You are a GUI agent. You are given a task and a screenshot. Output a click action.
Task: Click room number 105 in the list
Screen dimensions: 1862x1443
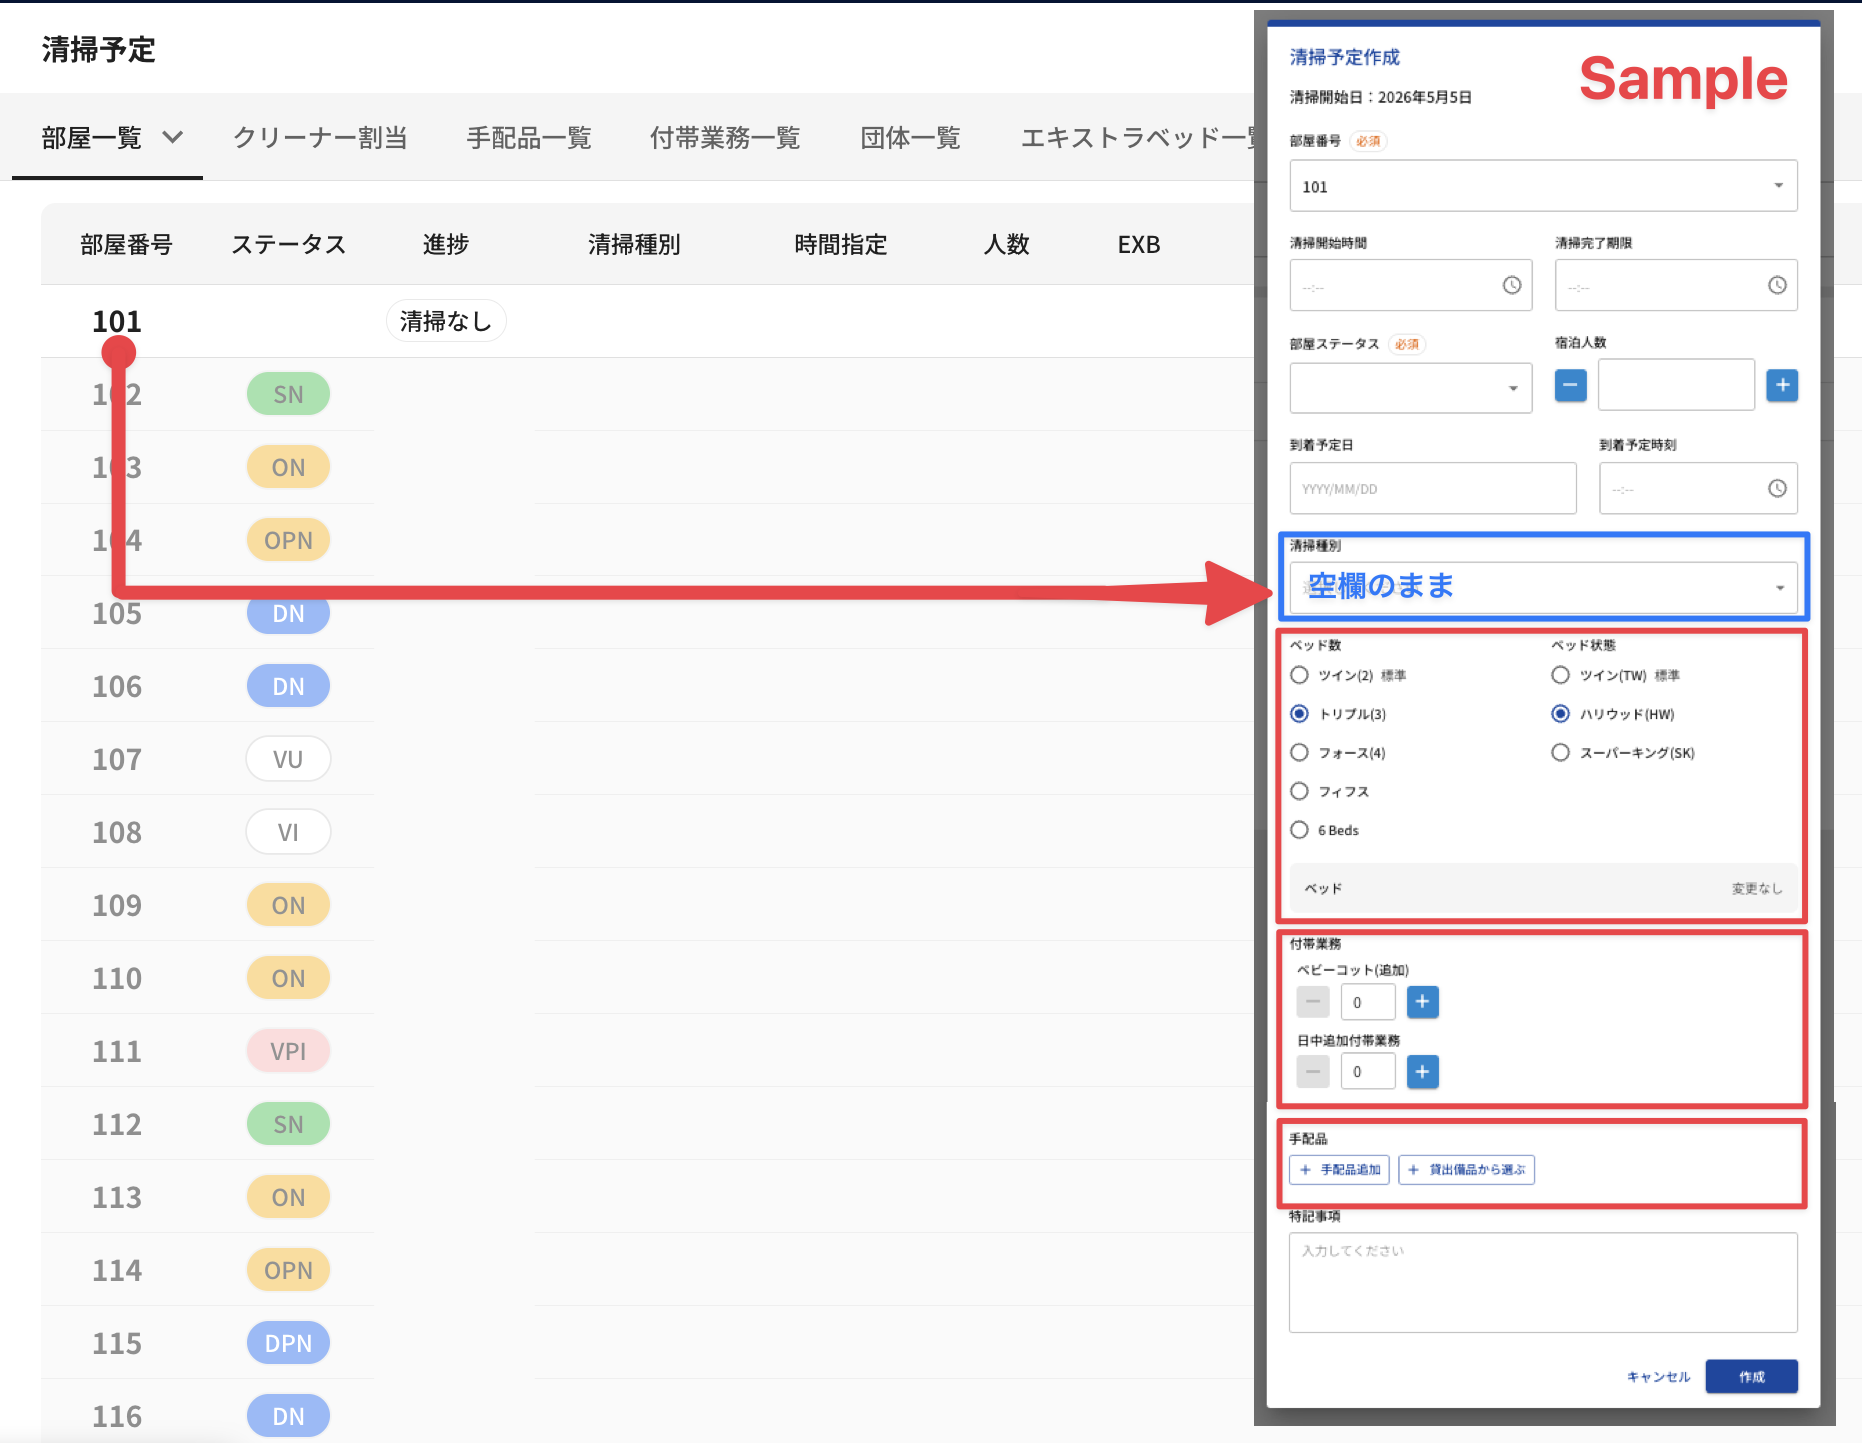[117, 613]
